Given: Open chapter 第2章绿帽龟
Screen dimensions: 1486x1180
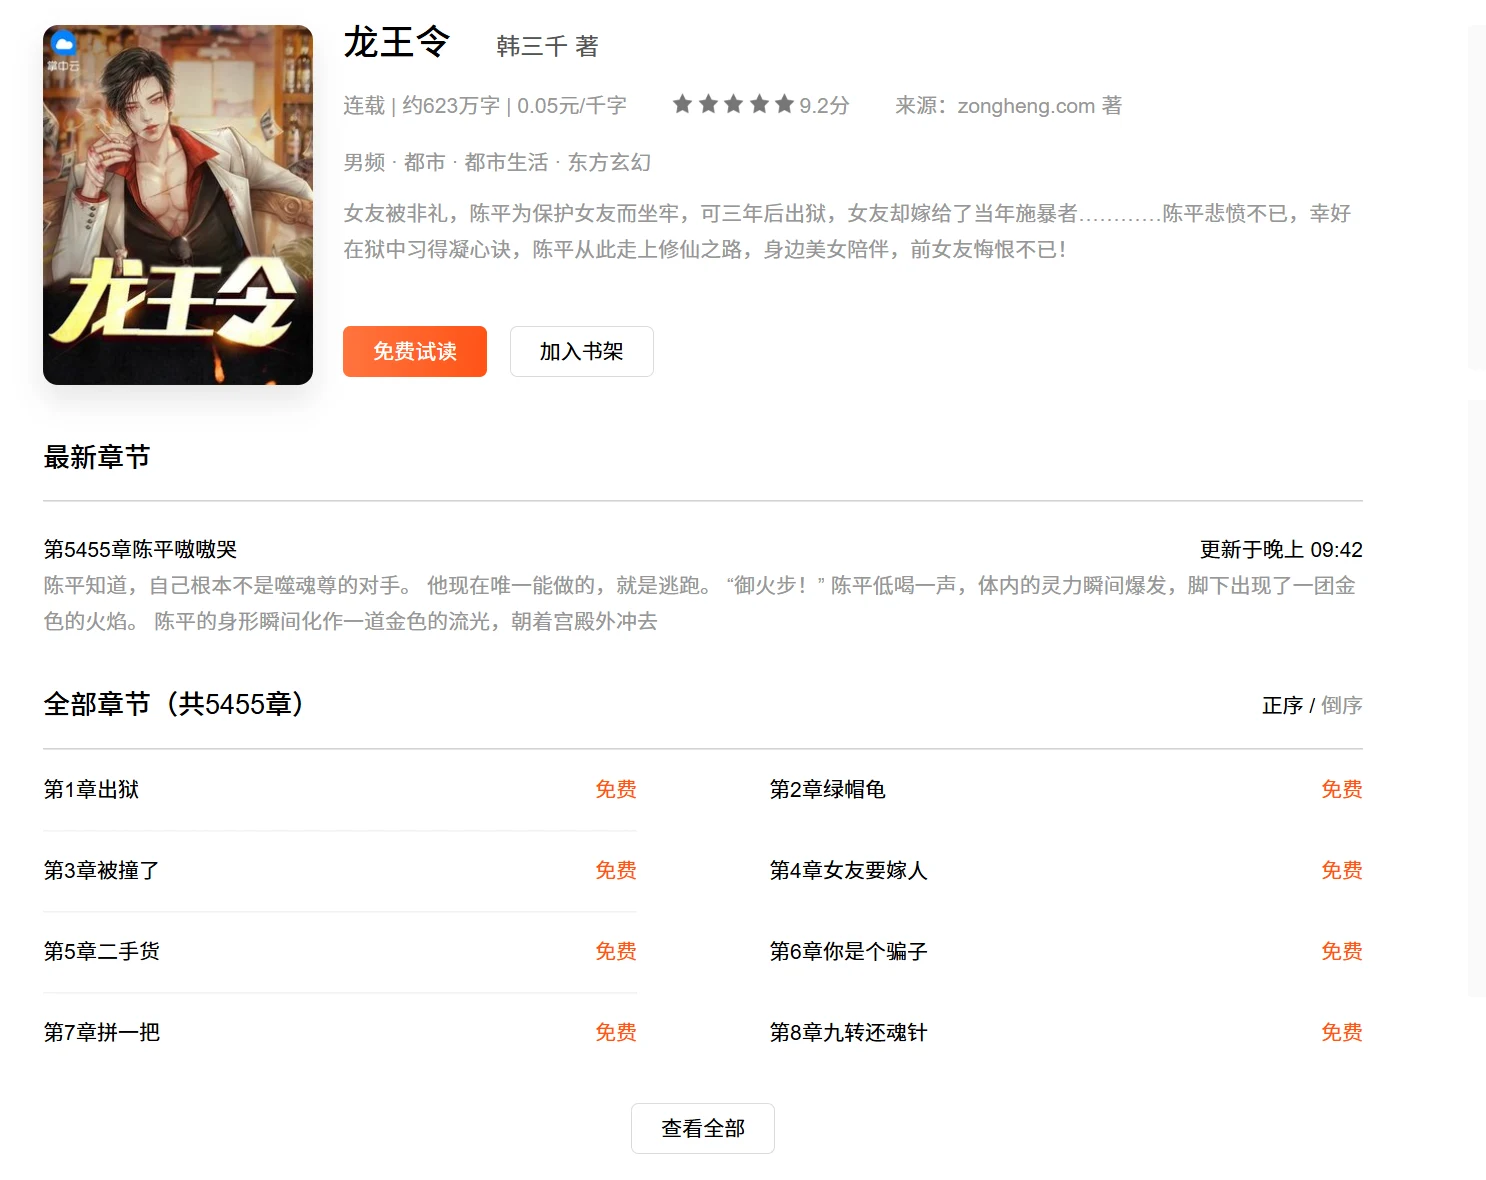Looking at the screenshot, I should tap(827, 789).
